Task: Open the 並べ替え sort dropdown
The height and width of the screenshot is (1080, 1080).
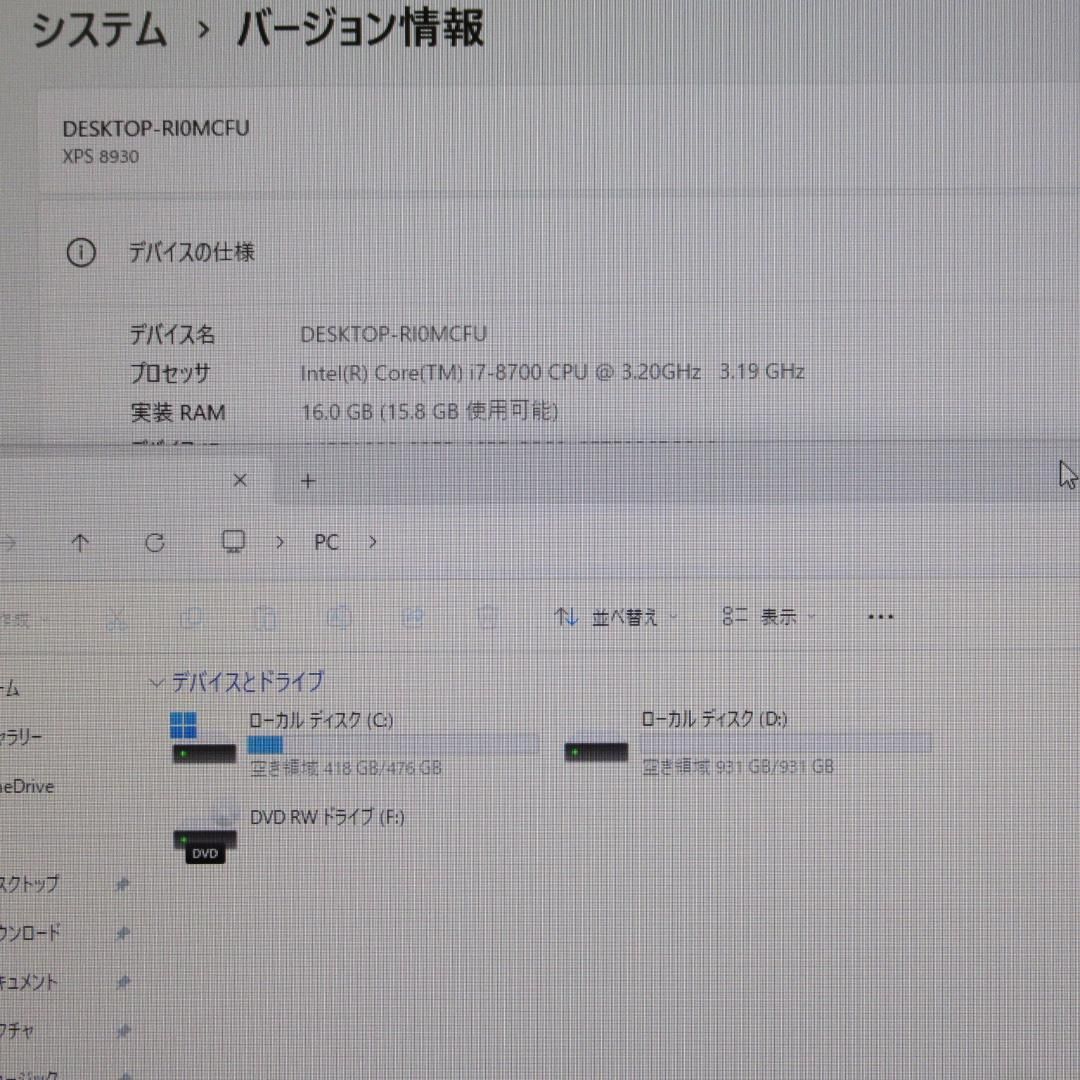Action: click(x=616, y=618)
